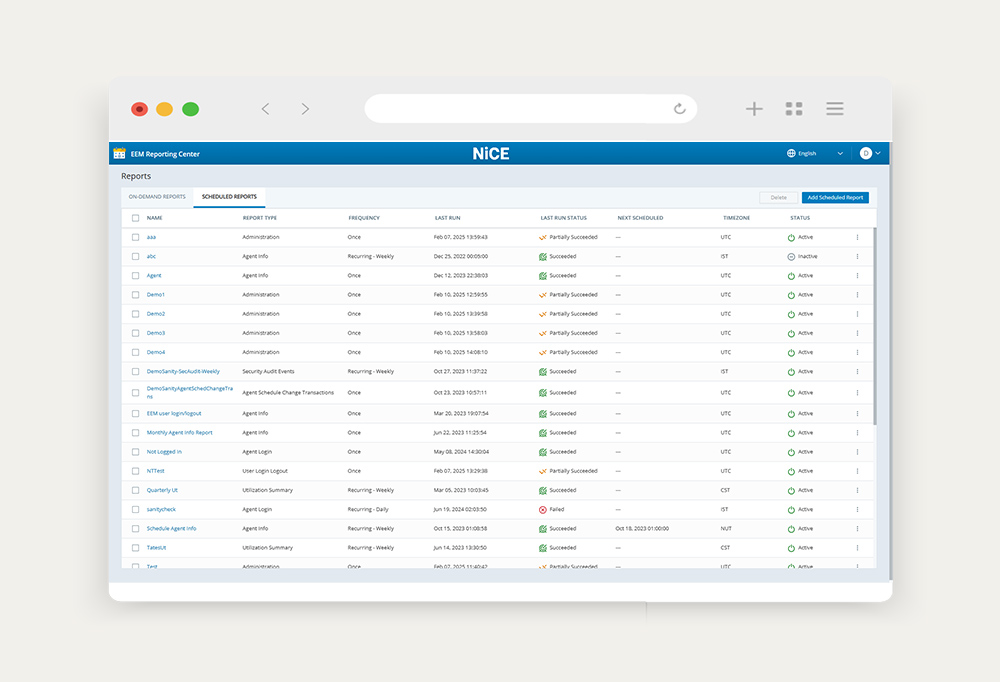This screenshot has height=682, width=1000.
Task: Check the checkbox for Demo1 report
Action: coord(136,295)
